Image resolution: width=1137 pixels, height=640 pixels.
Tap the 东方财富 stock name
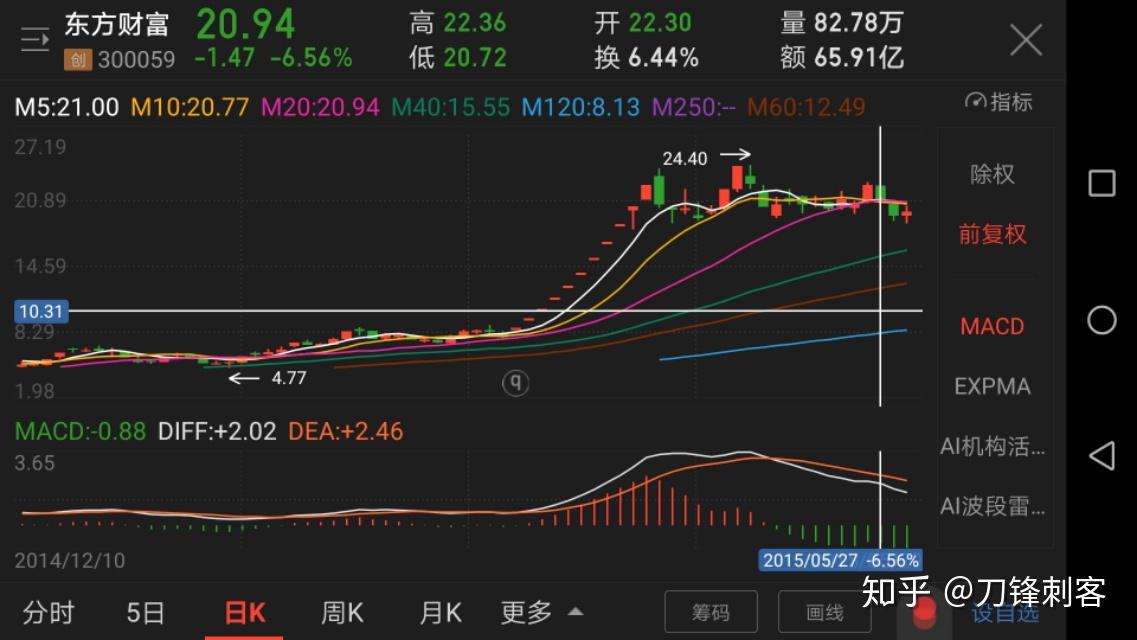coord(116,25)
